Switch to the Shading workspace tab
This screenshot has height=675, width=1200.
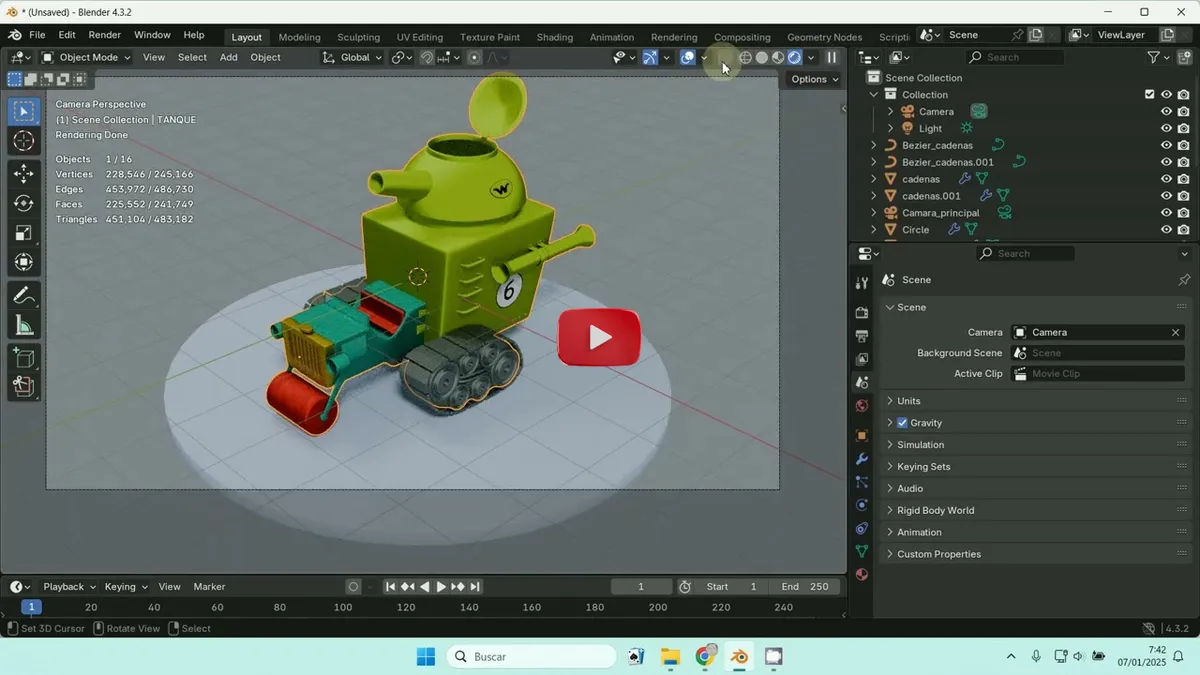pos(554,37)
